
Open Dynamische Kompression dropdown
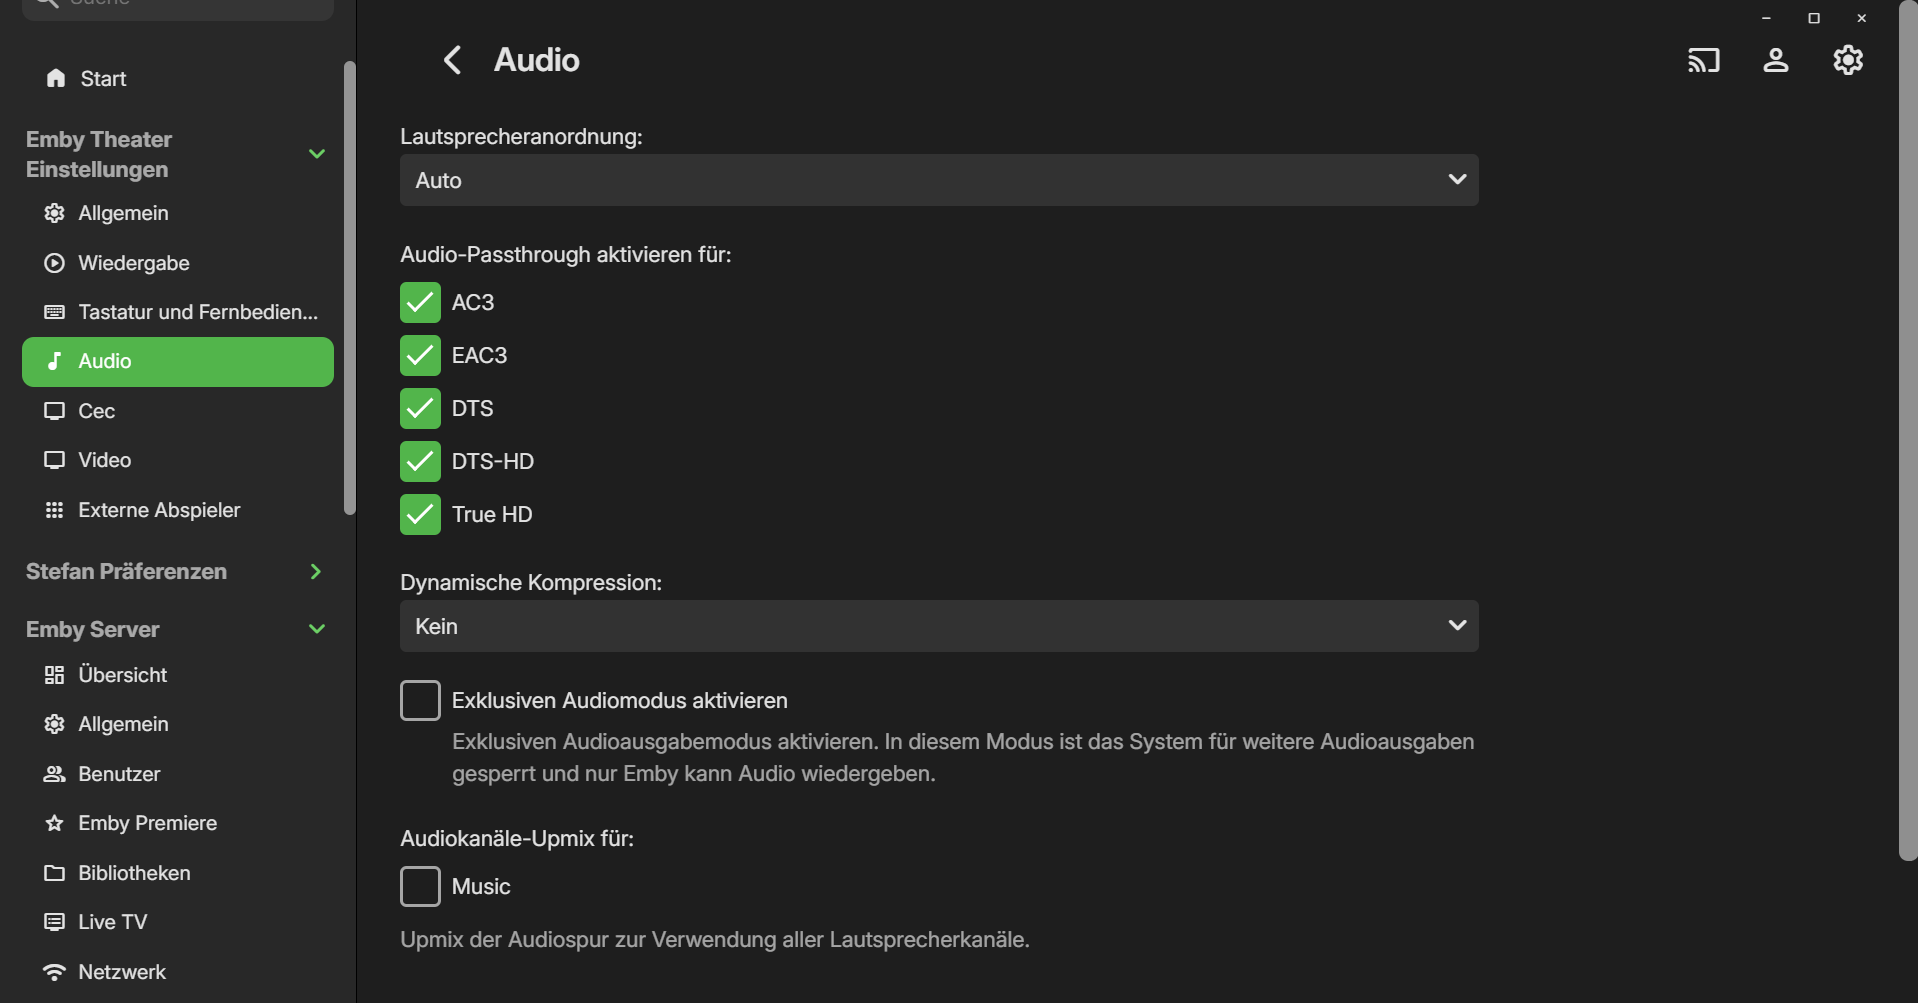pos(938,626)
